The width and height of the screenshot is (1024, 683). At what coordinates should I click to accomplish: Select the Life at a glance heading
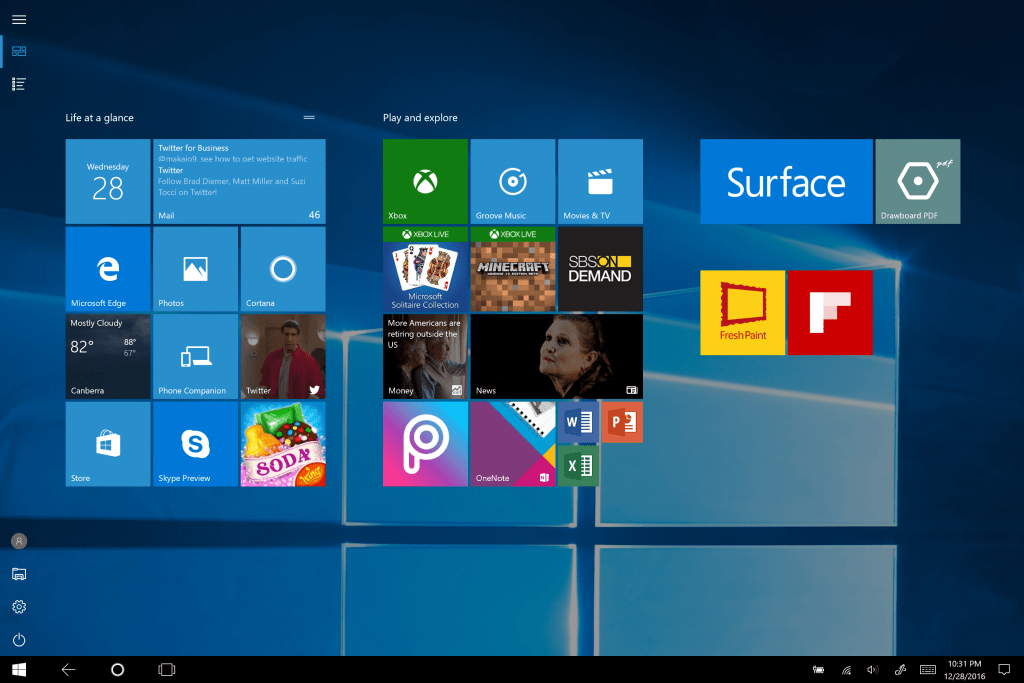(x=99, y=118)
